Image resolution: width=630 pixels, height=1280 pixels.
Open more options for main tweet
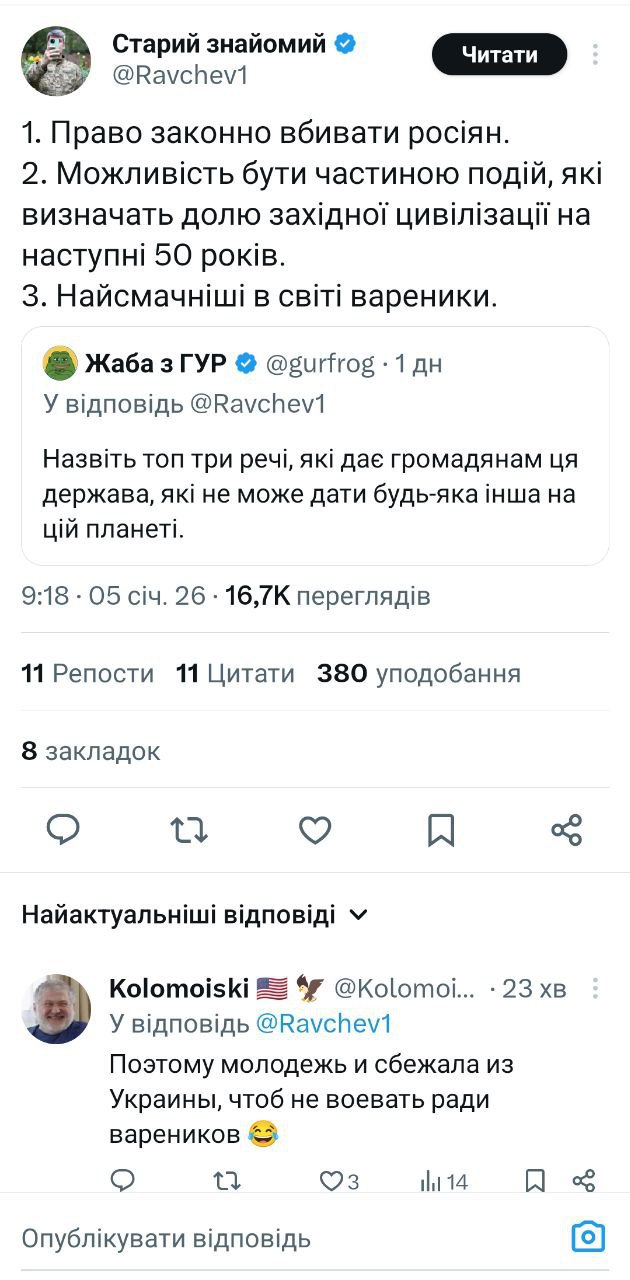click(597, 54)
